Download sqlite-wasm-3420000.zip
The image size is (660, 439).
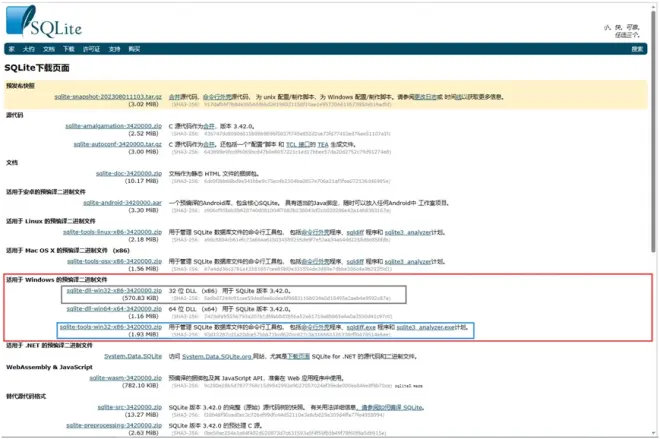125,378
